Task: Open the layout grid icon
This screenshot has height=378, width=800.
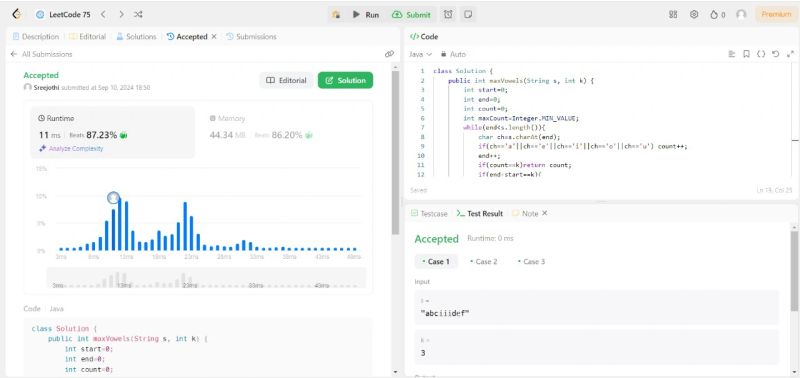Action: pos(673,15)
